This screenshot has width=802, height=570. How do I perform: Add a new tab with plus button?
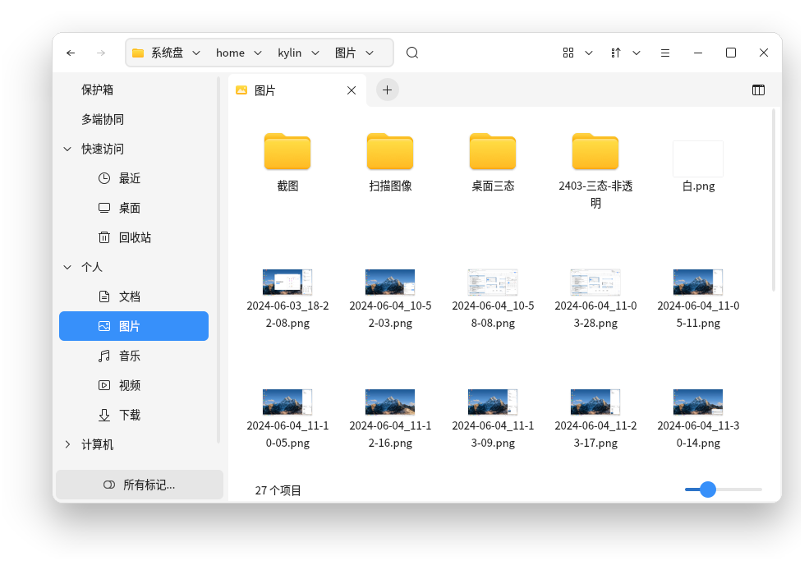[x=387, y=90]
